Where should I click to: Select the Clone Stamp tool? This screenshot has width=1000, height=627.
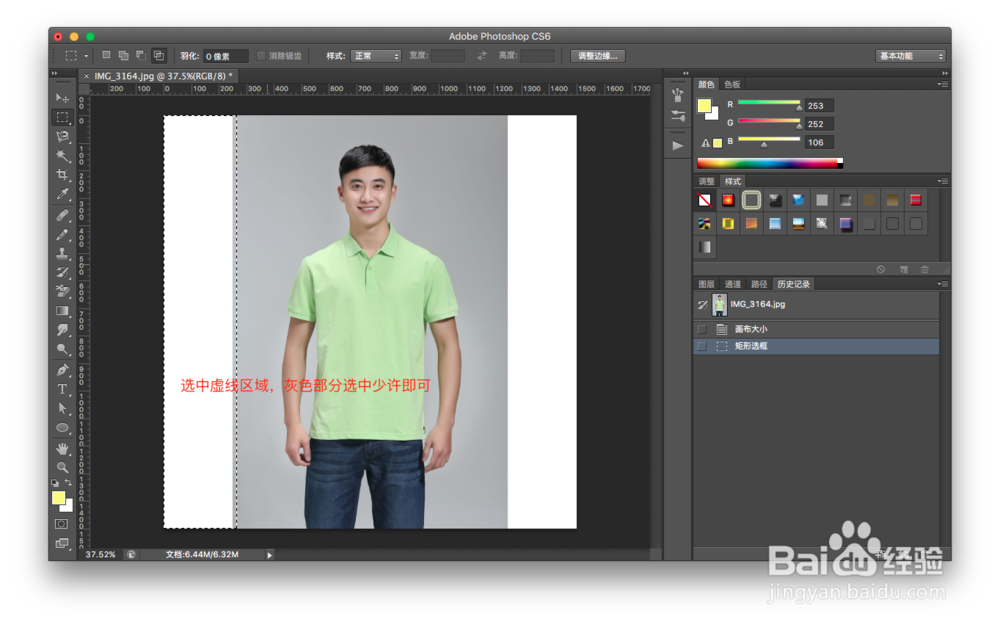pos(62,253)
